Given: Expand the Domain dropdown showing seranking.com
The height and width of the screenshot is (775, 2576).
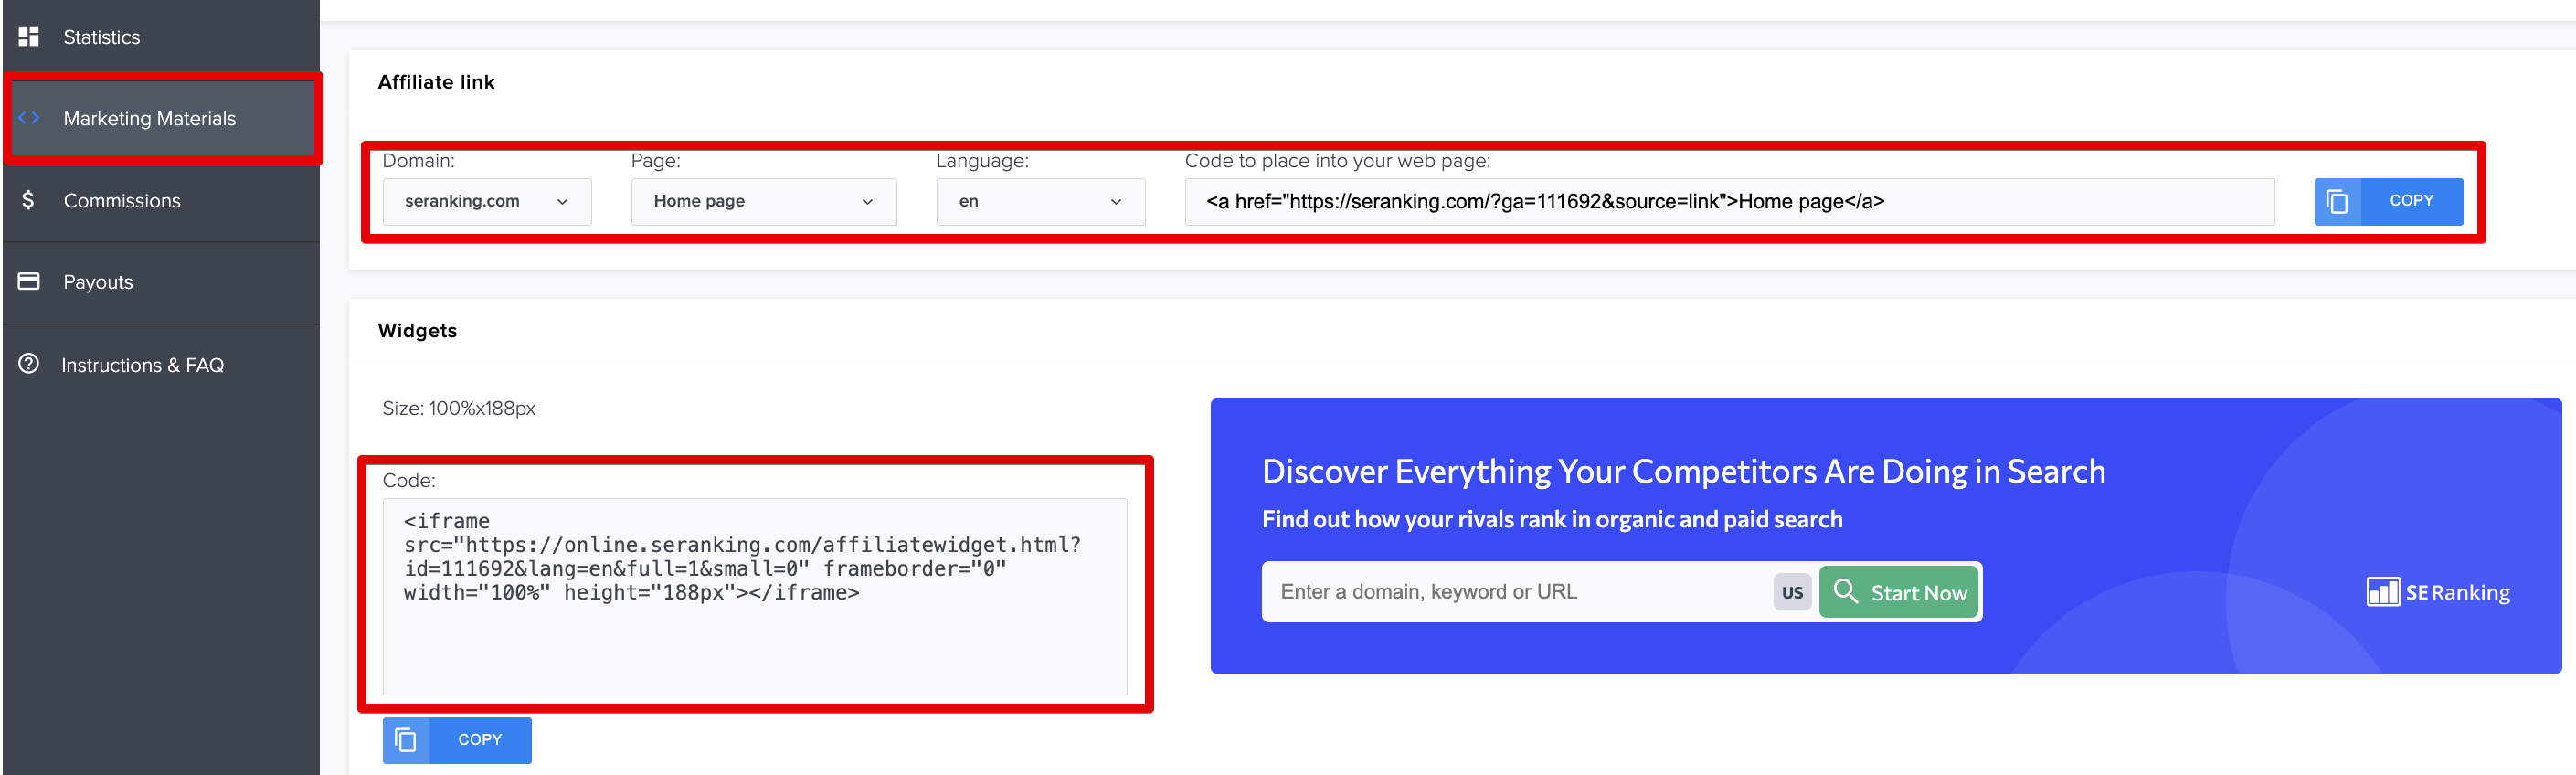Looking at the screenshot, I should tap(487, 202).
